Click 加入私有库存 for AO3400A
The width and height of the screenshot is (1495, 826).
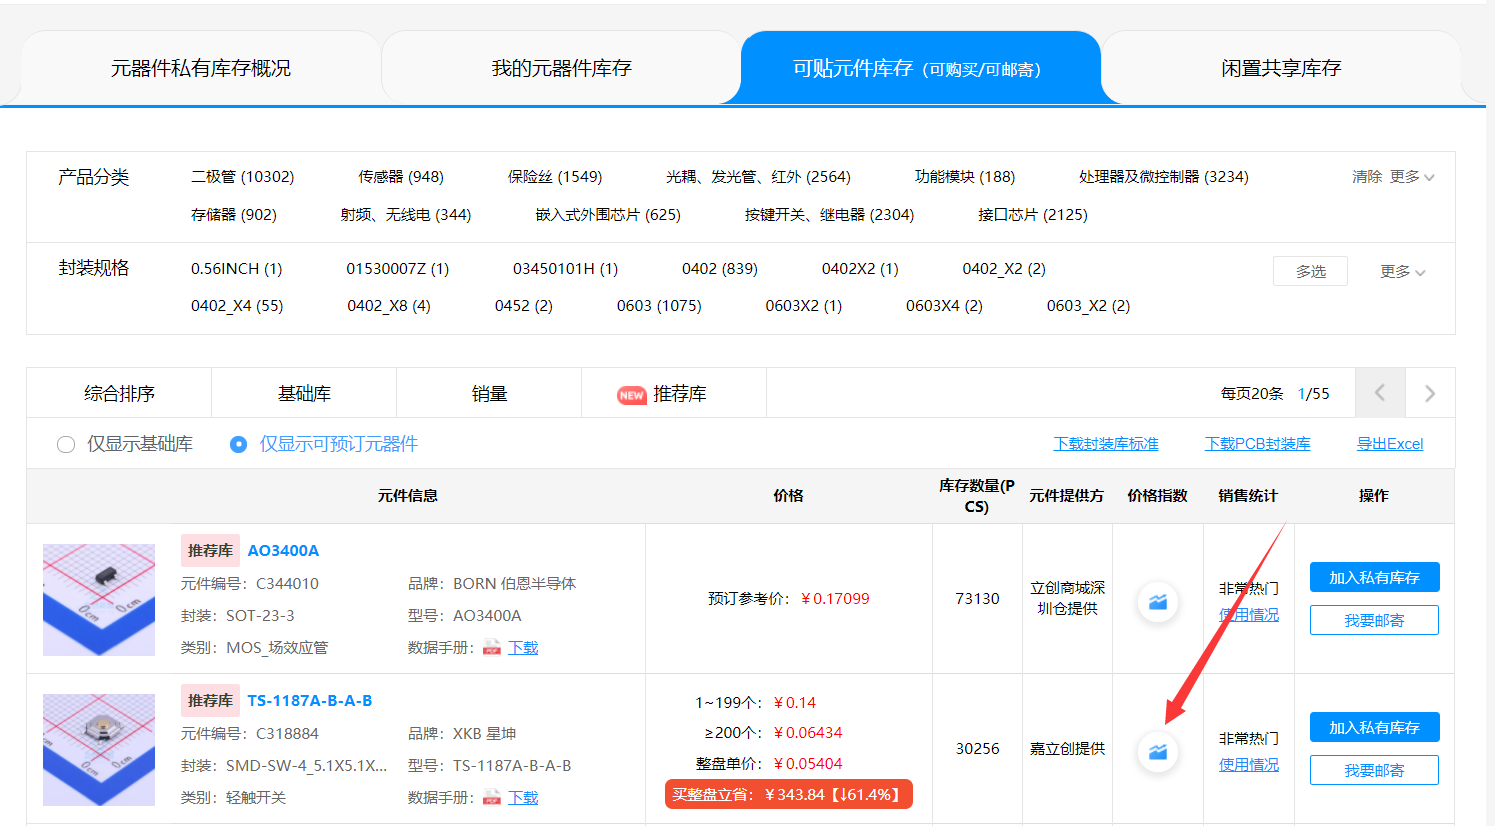click(x=1374, y=578)
